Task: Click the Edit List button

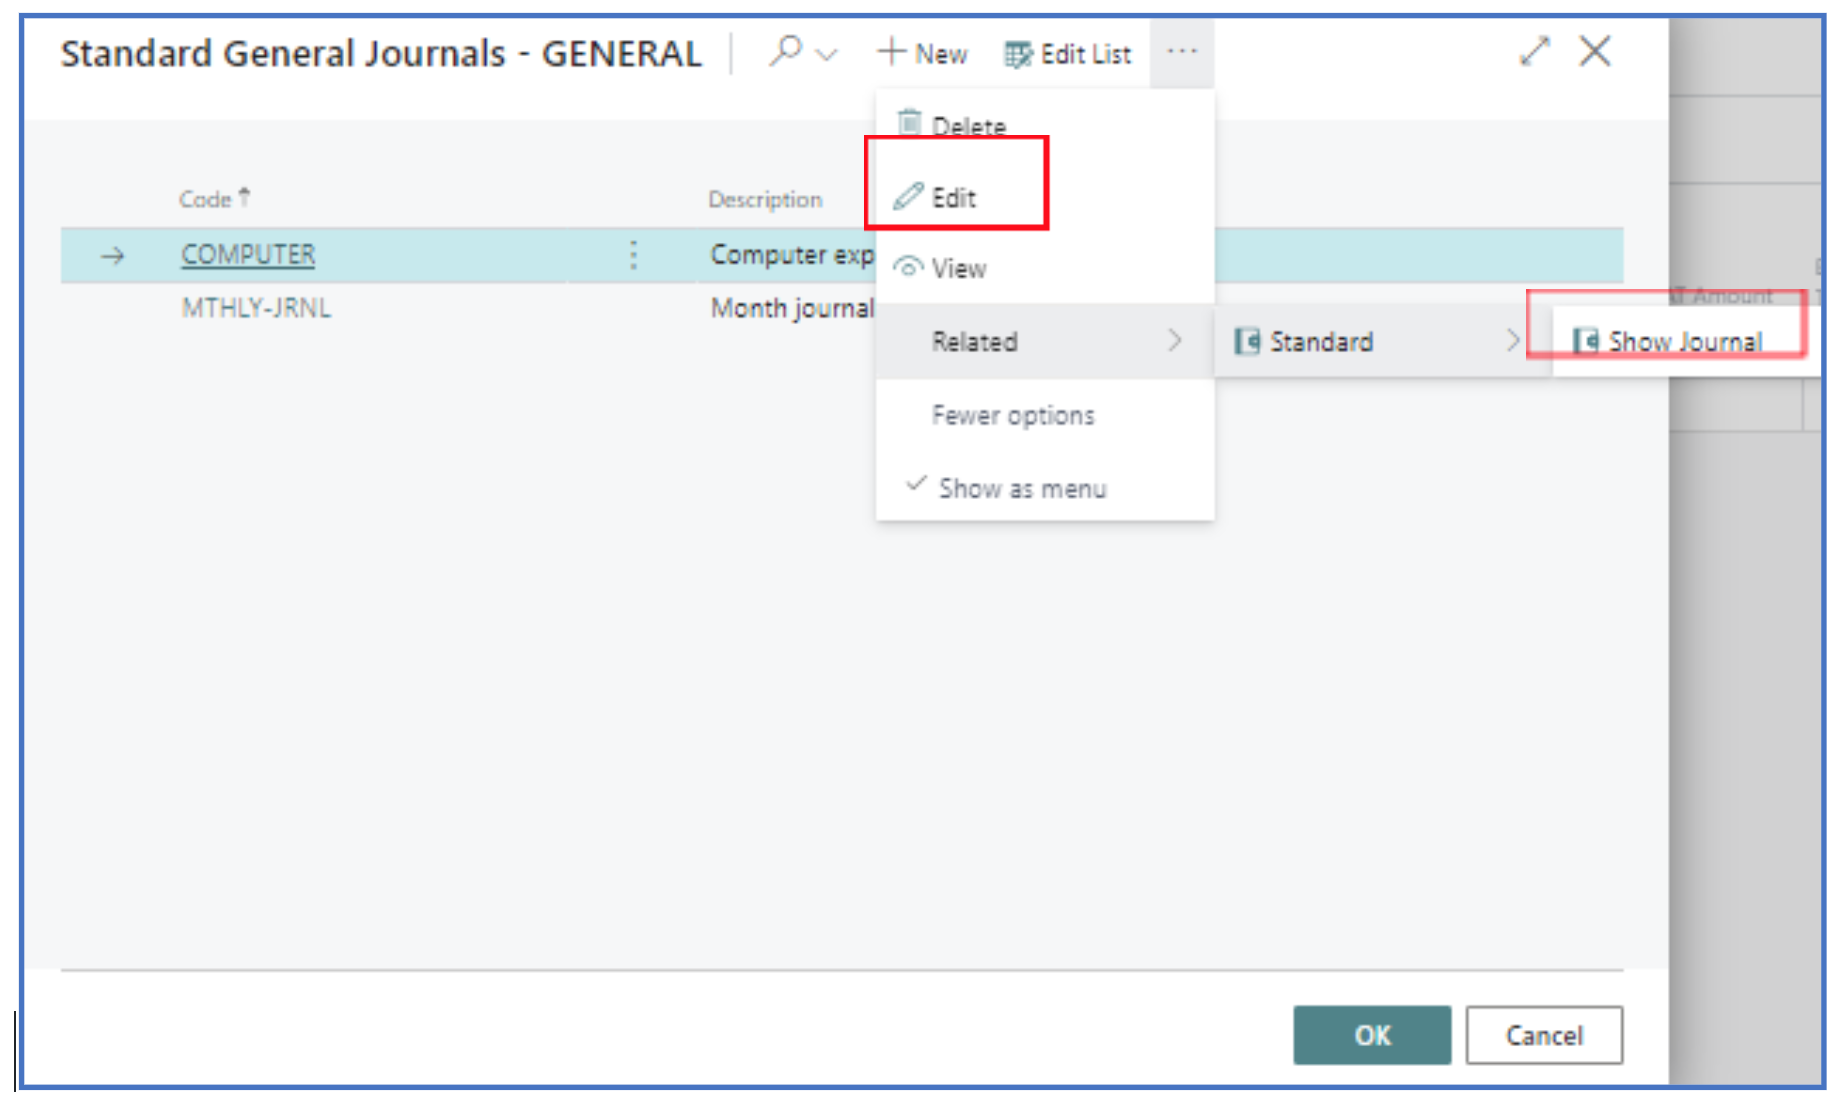Action: 1068,54
